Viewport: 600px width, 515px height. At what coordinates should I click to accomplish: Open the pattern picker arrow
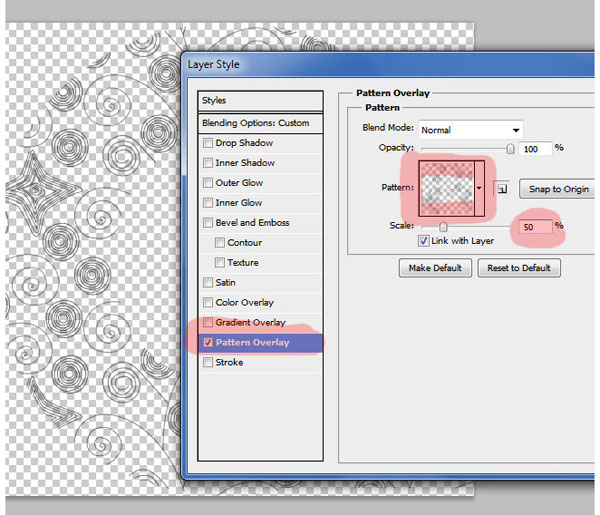pyautogui.click(x=479, y=188)
